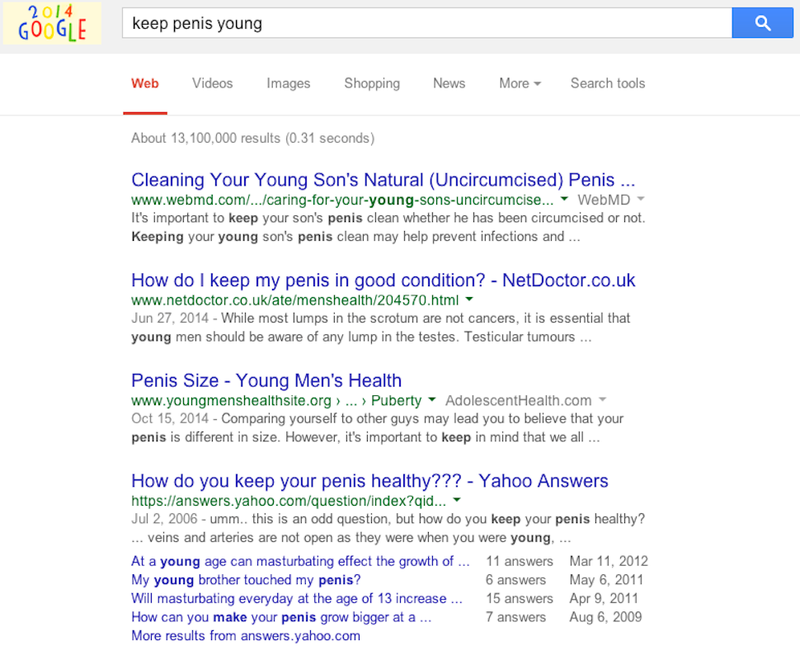800x660 pixels.
Task: Expand green arrow next to webmd.com URL
Action: click(564, 199)
